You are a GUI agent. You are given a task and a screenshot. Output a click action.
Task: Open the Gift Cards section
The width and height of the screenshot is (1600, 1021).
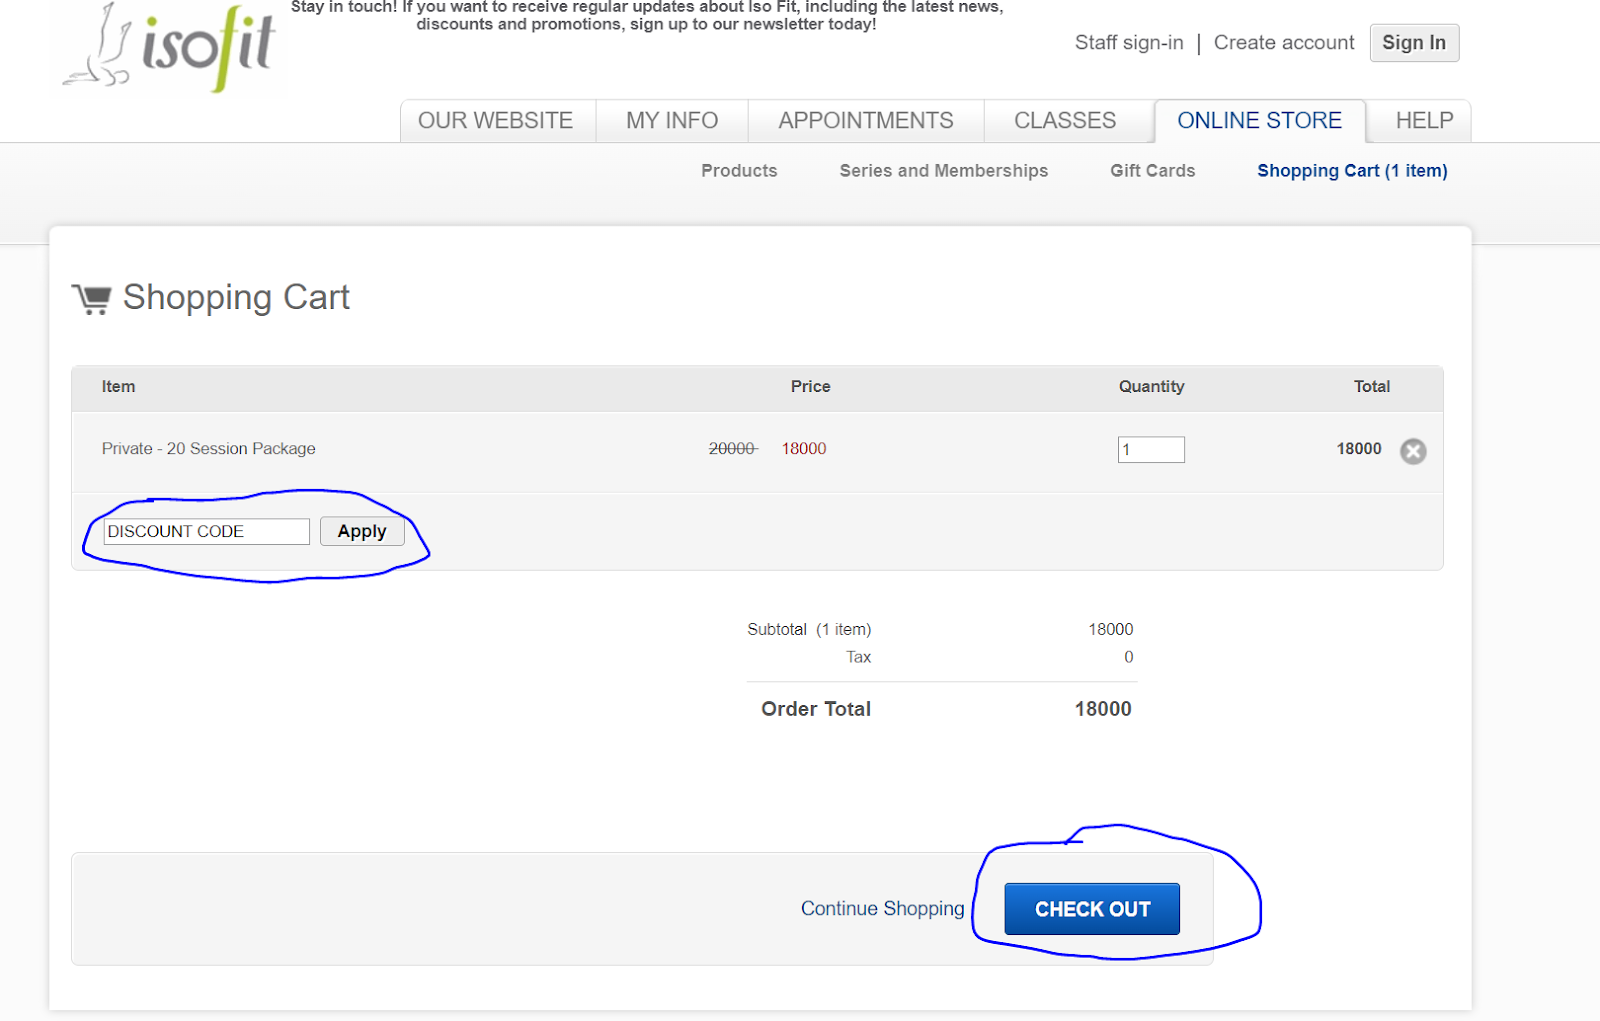tap(1152, 171)
